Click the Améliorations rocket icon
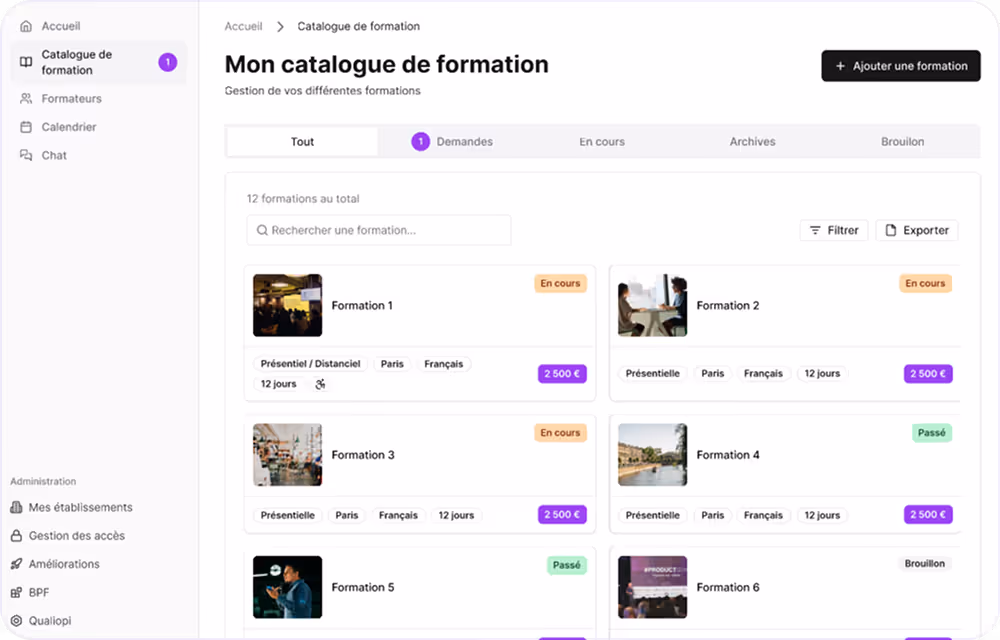 click(x=17, y=564)
